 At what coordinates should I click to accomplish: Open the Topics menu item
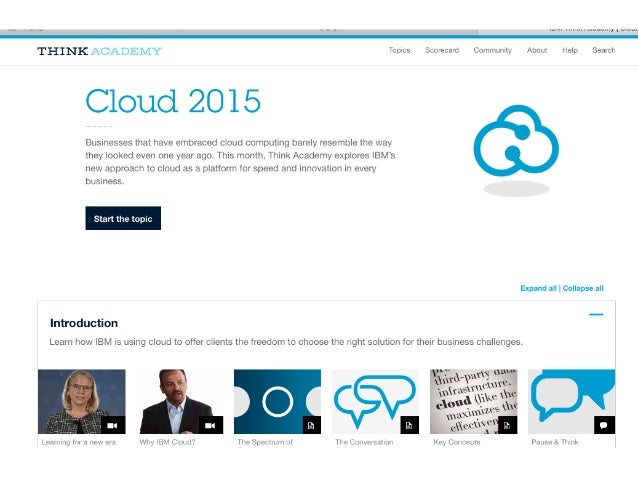[x=399, y=50]
